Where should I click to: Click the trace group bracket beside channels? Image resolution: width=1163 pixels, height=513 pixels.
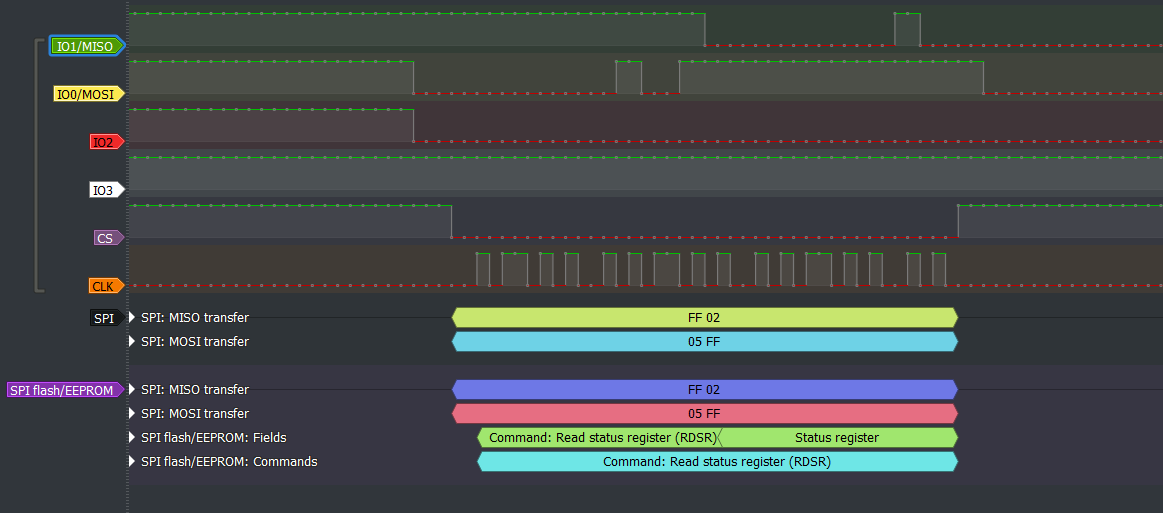point(39,165)
